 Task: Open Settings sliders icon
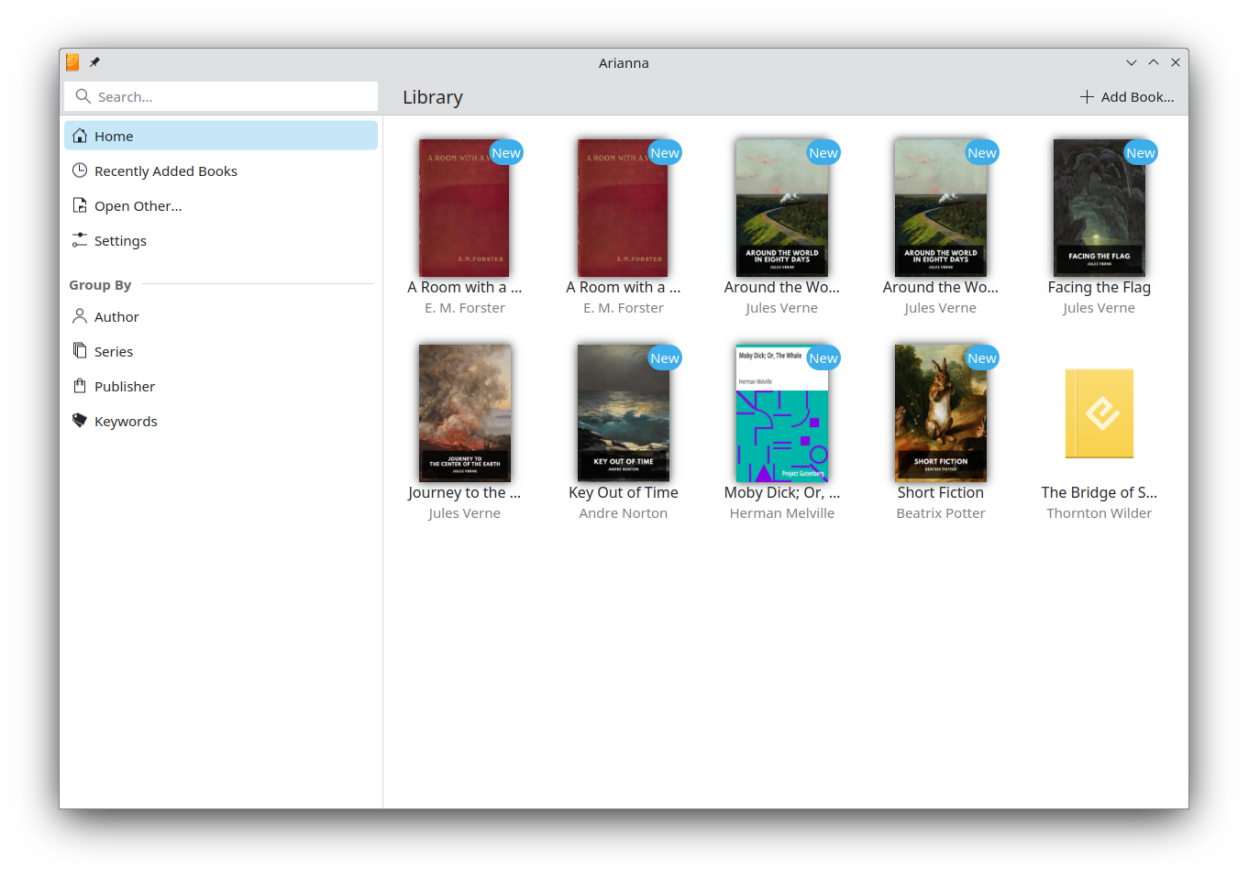click(80, 241)
